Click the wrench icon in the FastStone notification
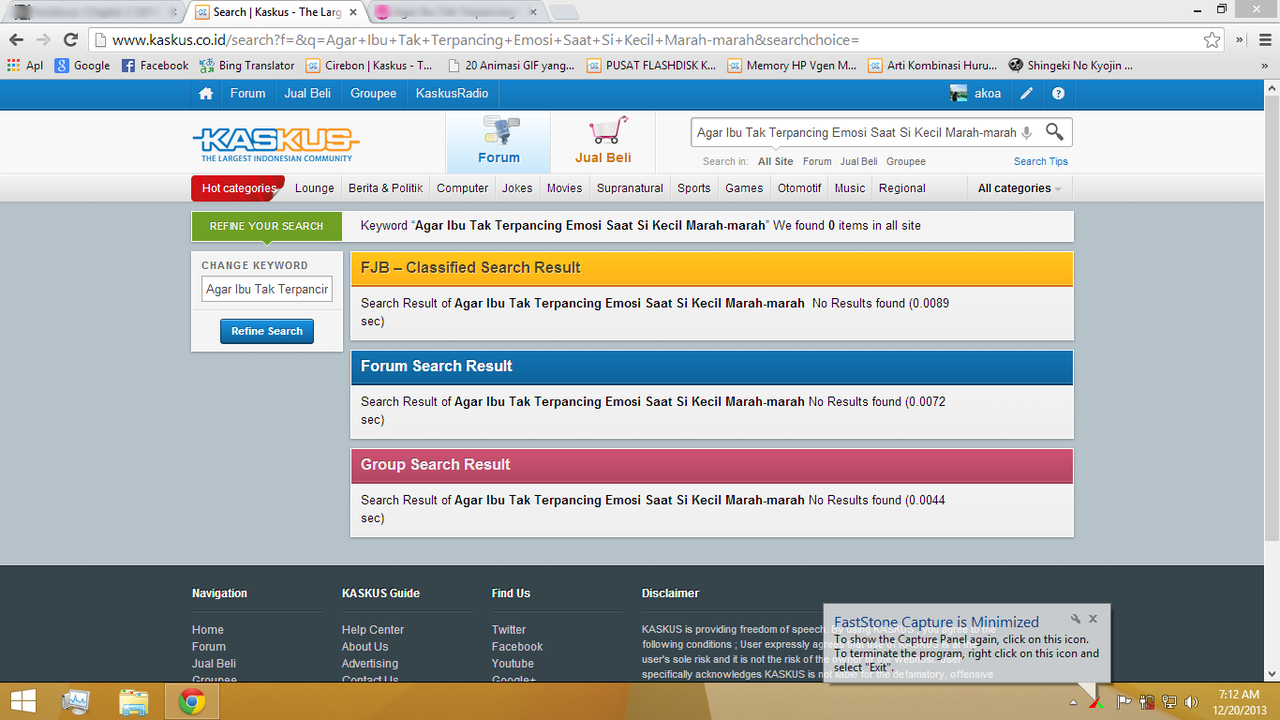1280x720 pixels. [x=1076, y=619]
